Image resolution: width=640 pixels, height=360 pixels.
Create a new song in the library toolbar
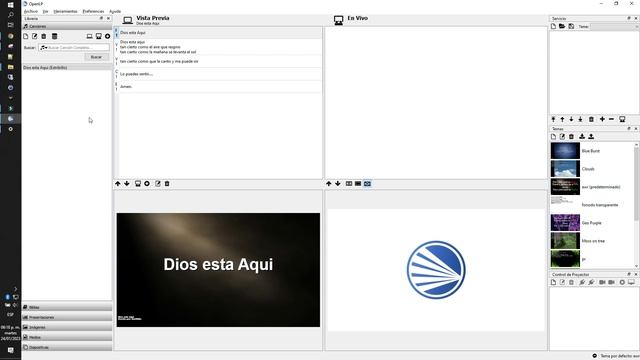pyautogui.click(x=26, y=36)
